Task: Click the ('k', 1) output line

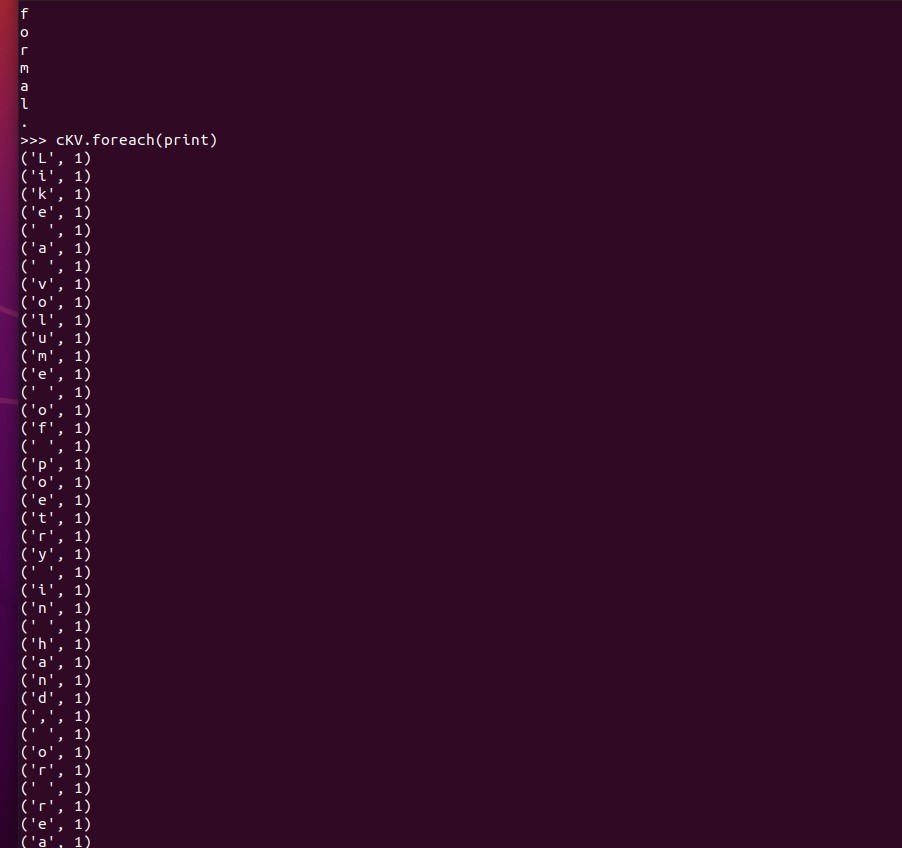Action: pyautogui.click(x=55, y=194)
